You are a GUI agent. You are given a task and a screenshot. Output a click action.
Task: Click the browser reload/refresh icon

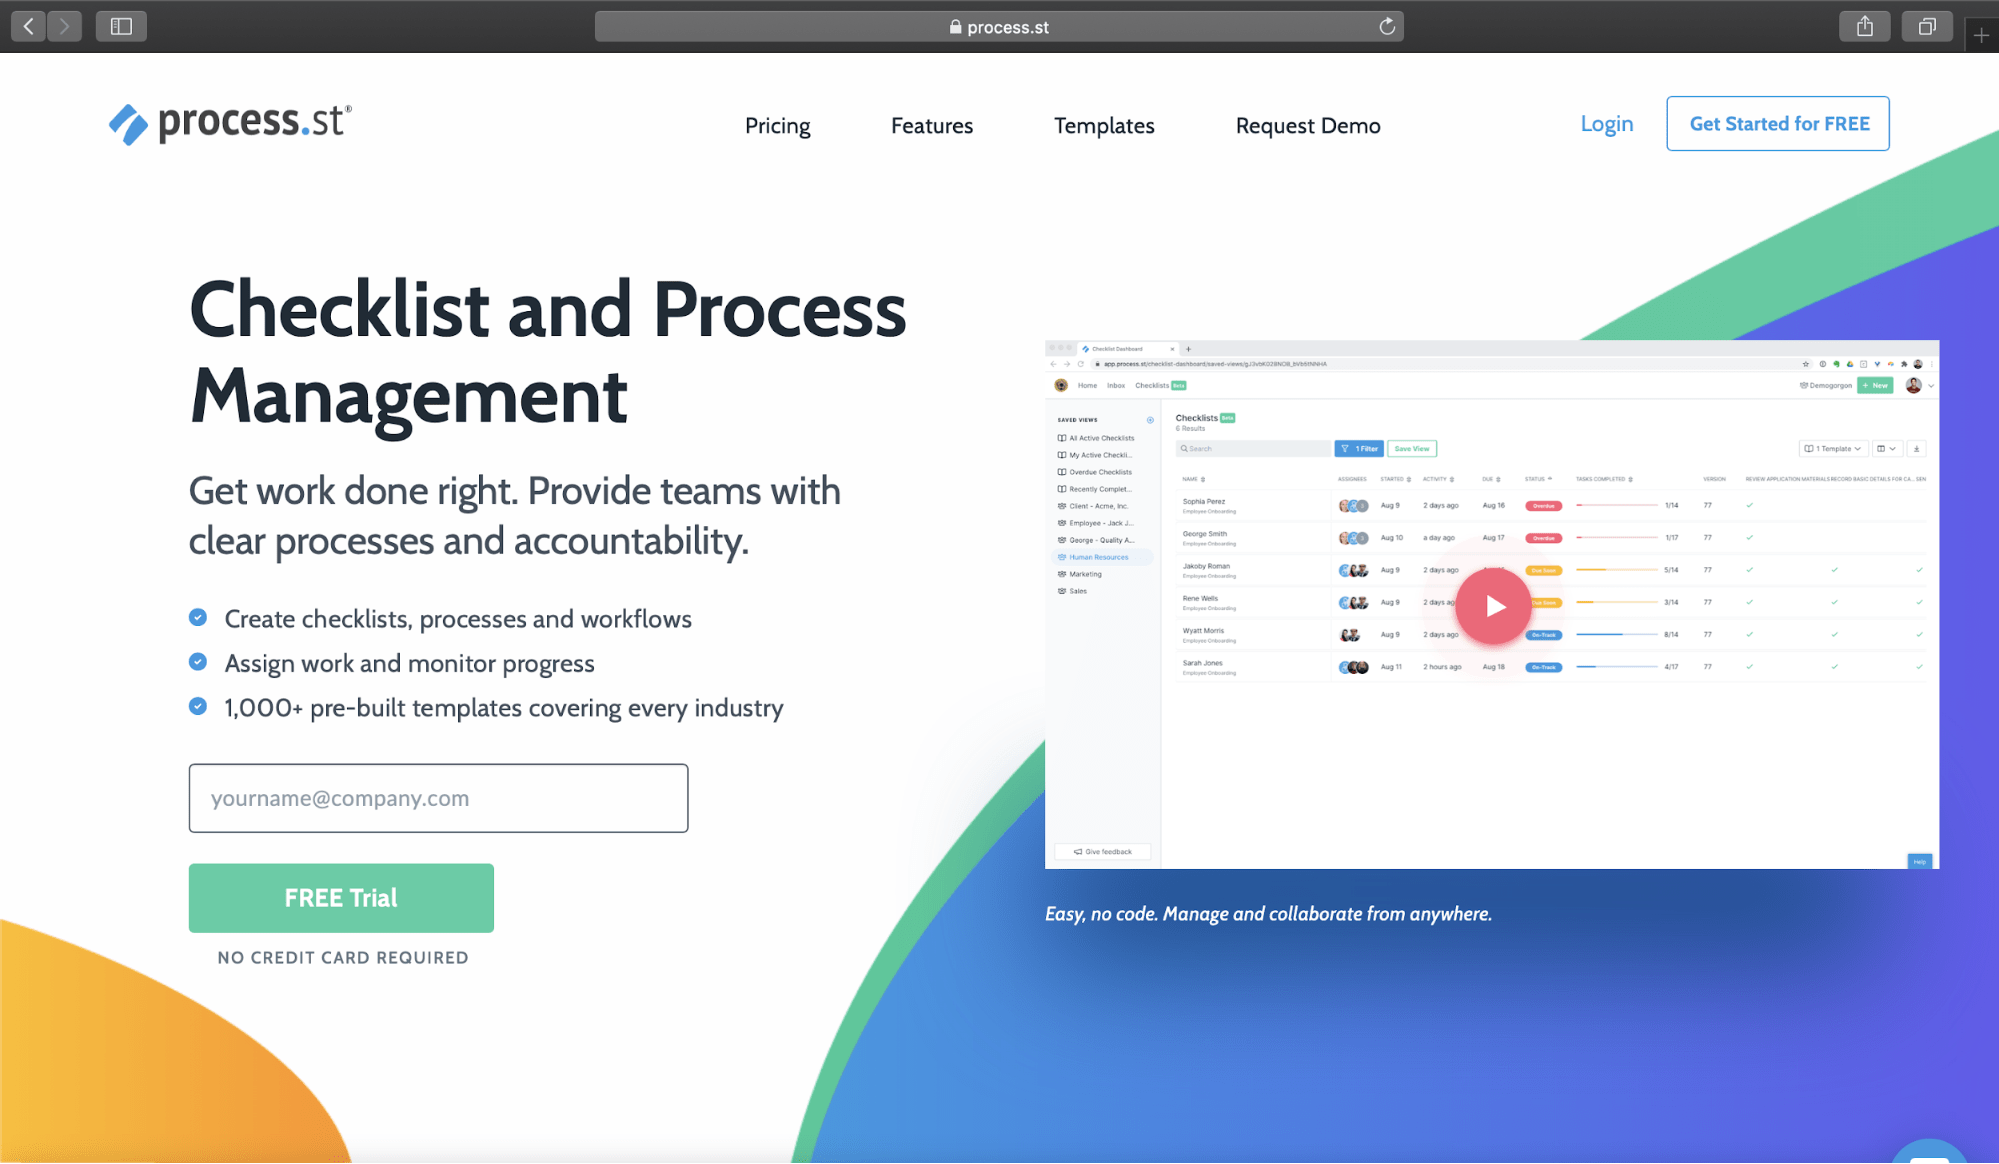(1387, 26)
